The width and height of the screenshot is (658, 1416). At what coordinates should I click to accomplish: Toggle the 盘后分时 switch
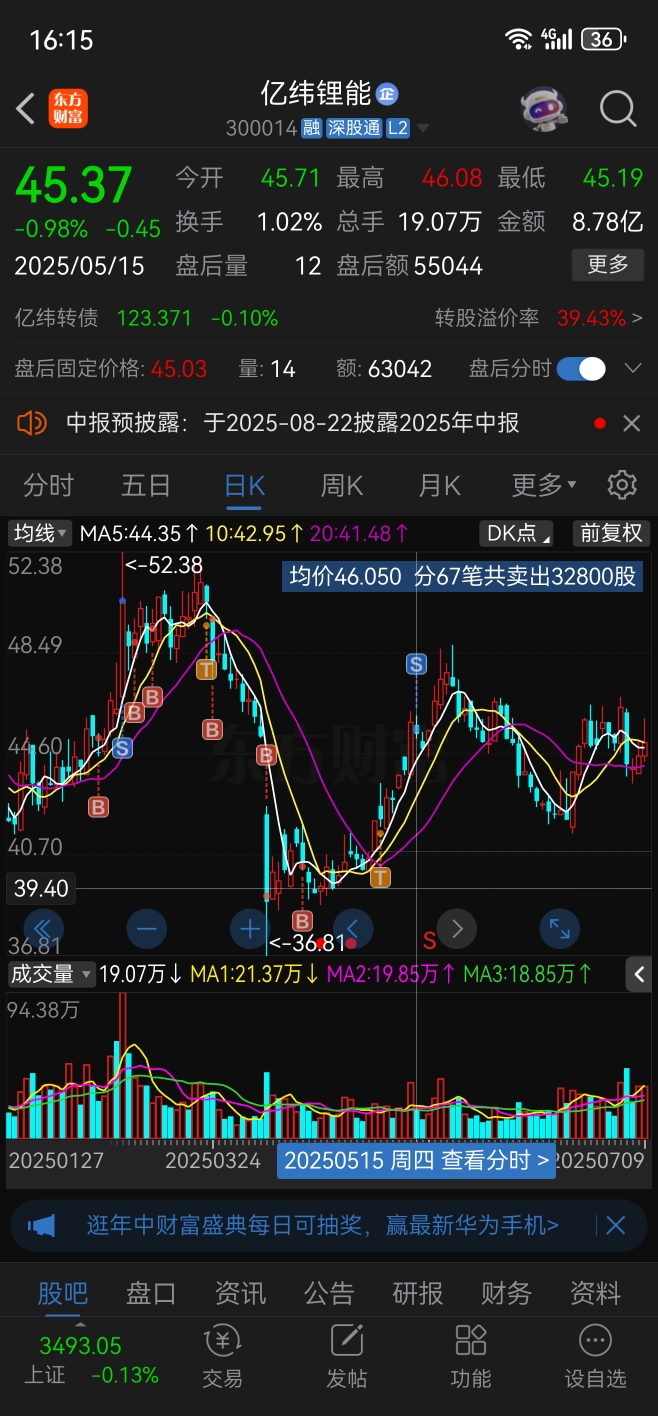click(581, 369)
